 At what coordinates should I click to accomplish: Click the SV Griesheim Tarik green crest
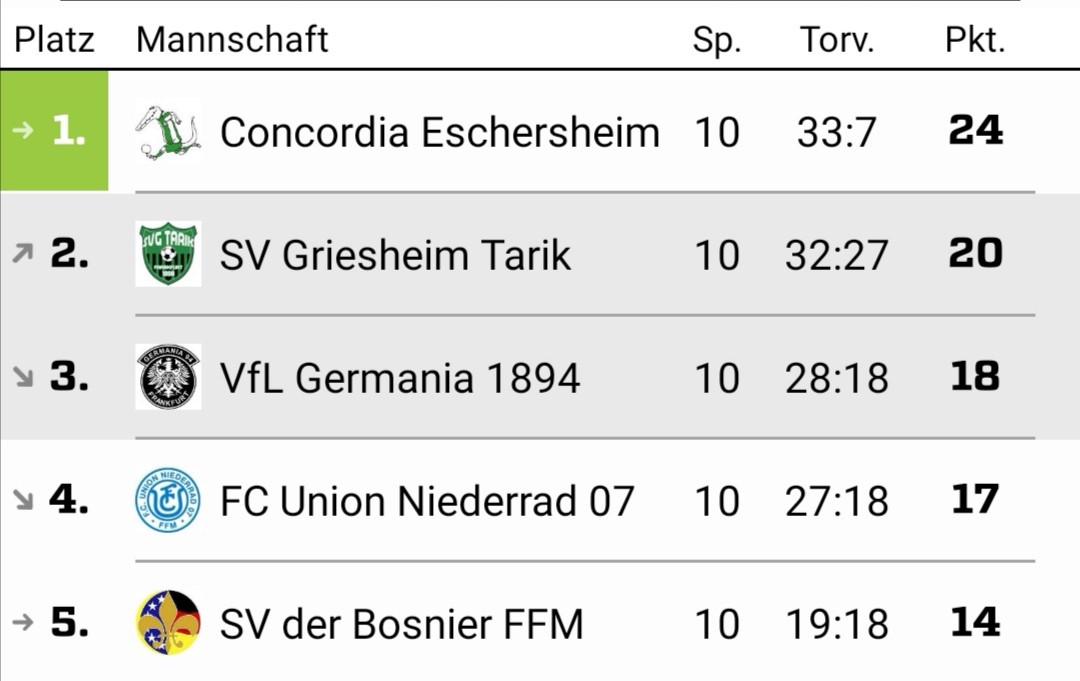pos(168,254)
